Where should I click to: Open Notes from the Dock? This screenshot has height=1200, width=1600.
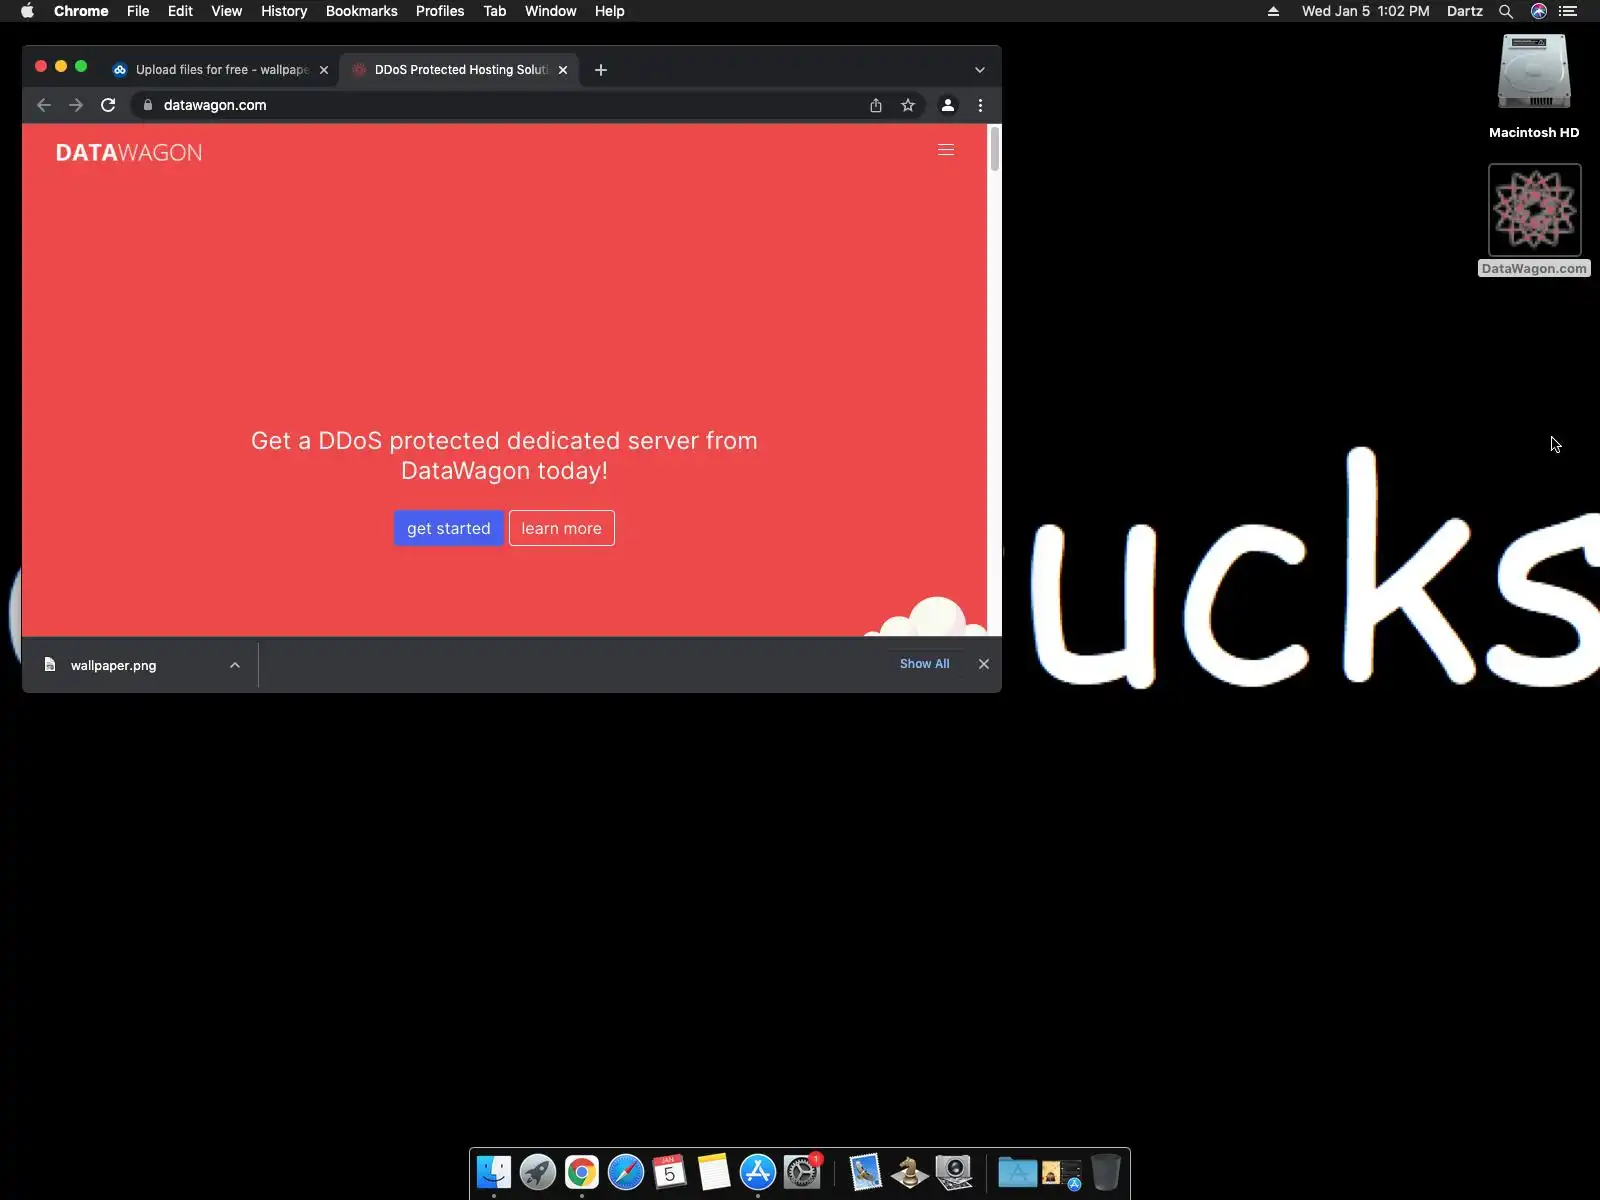[714, 1172]
